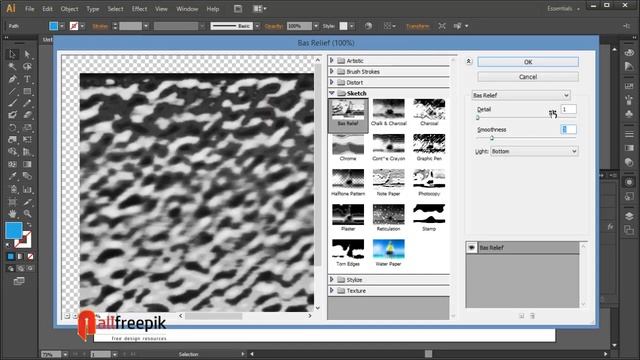The width and height of the screenshot is (640, 360).
Task: Expand the Texture filter folder
Action: coord(332,291)
